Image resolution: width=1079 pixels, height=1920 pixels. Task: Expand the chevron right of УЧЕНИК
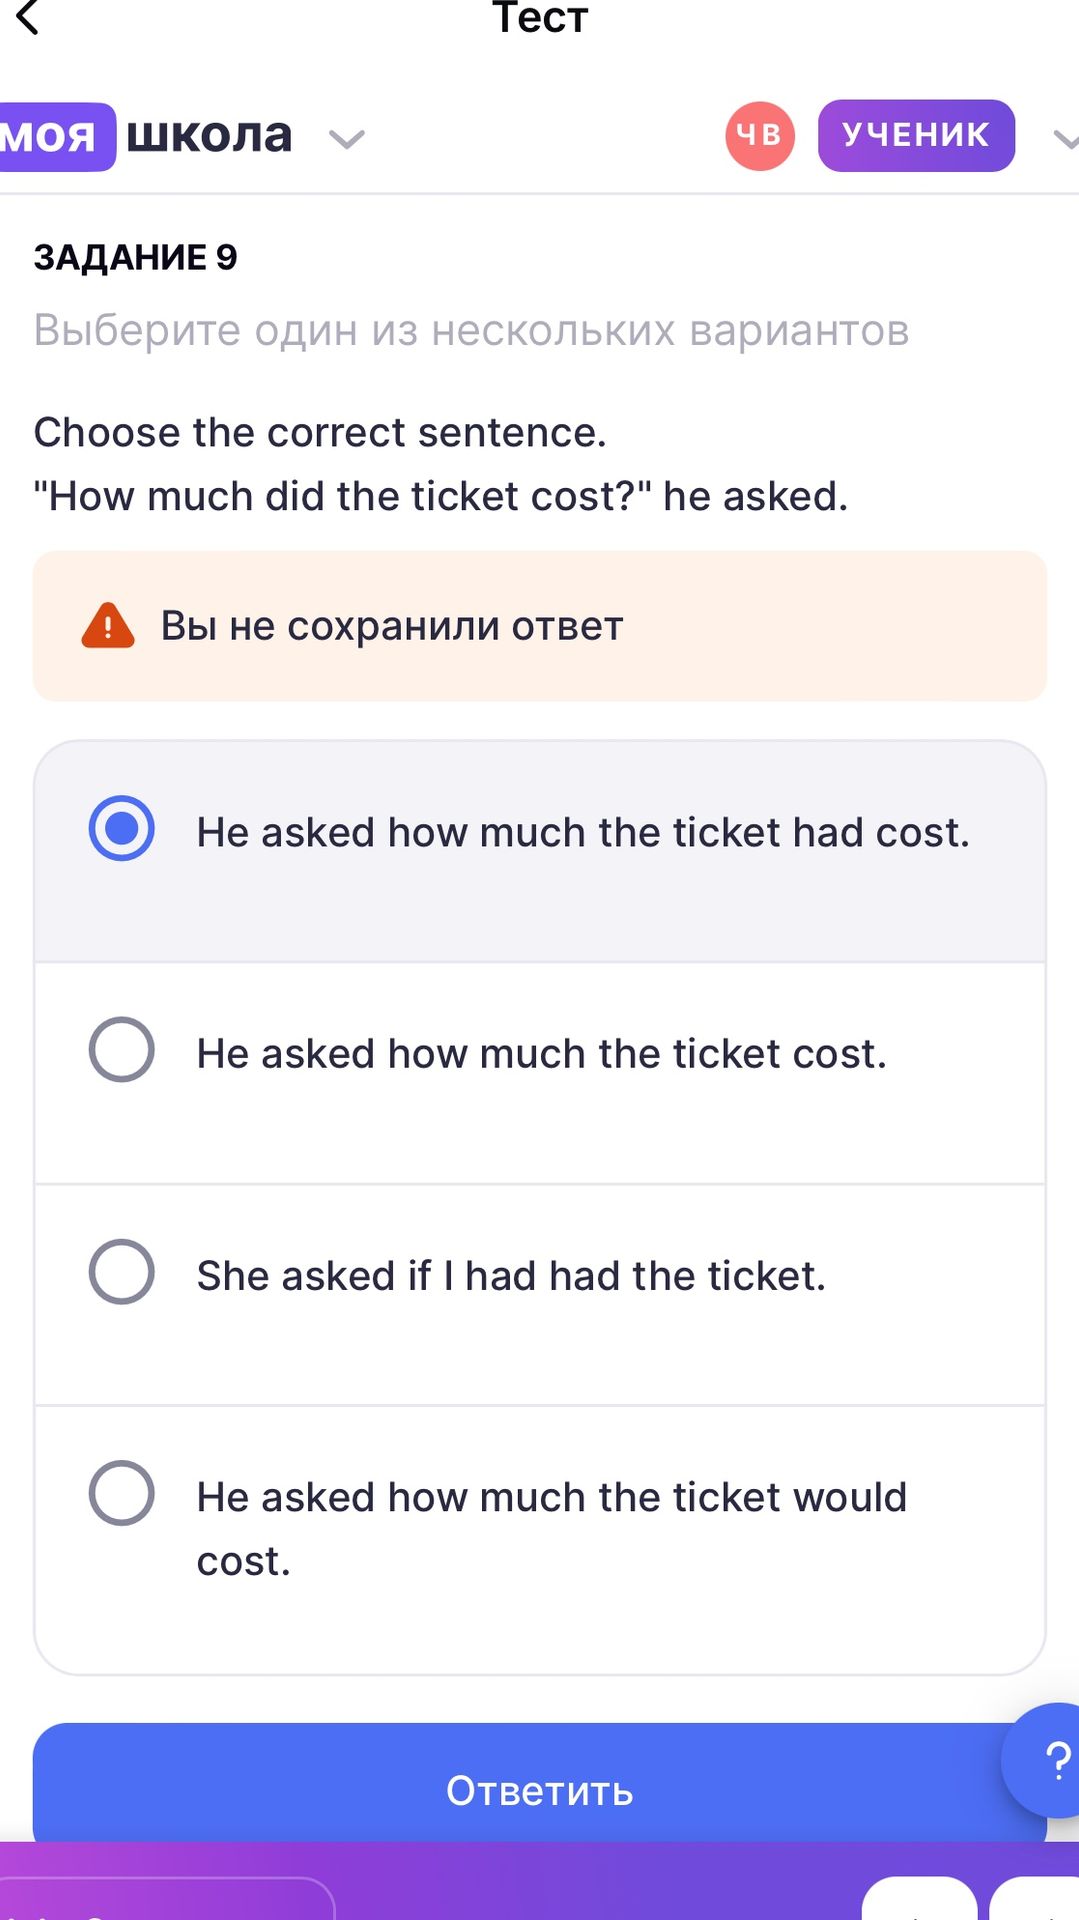coord(1066,139)
